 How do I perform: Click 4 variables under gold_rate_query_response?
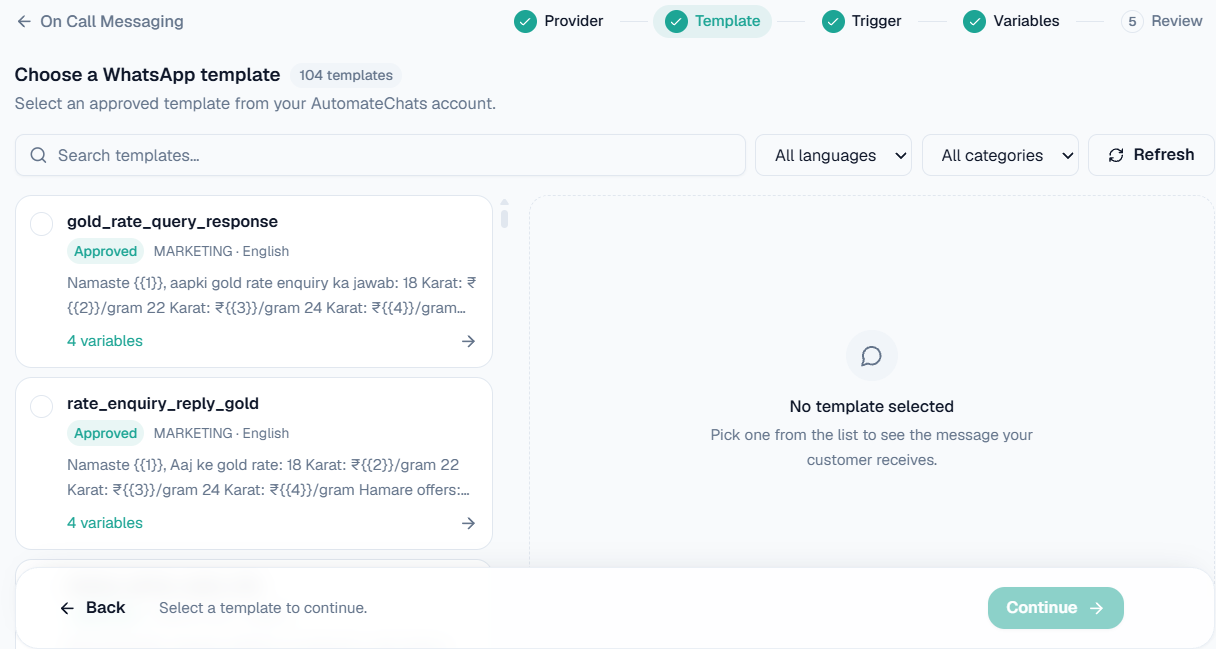pyautogui.click(x=105, y=341)
